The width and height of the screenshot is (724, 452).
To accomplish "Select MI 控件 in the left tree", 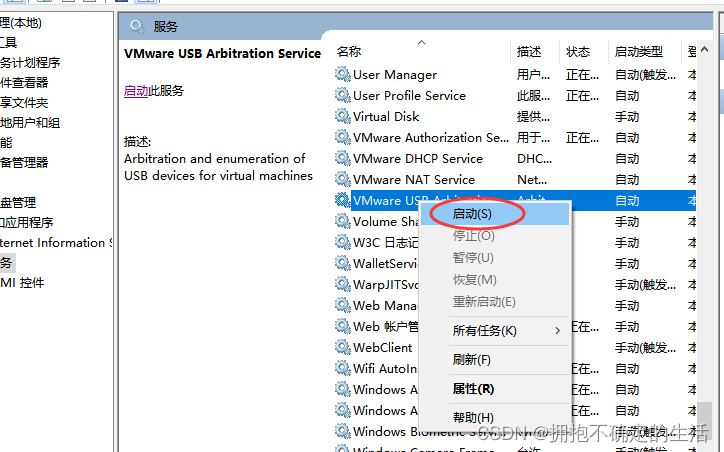I will (22, 283).
